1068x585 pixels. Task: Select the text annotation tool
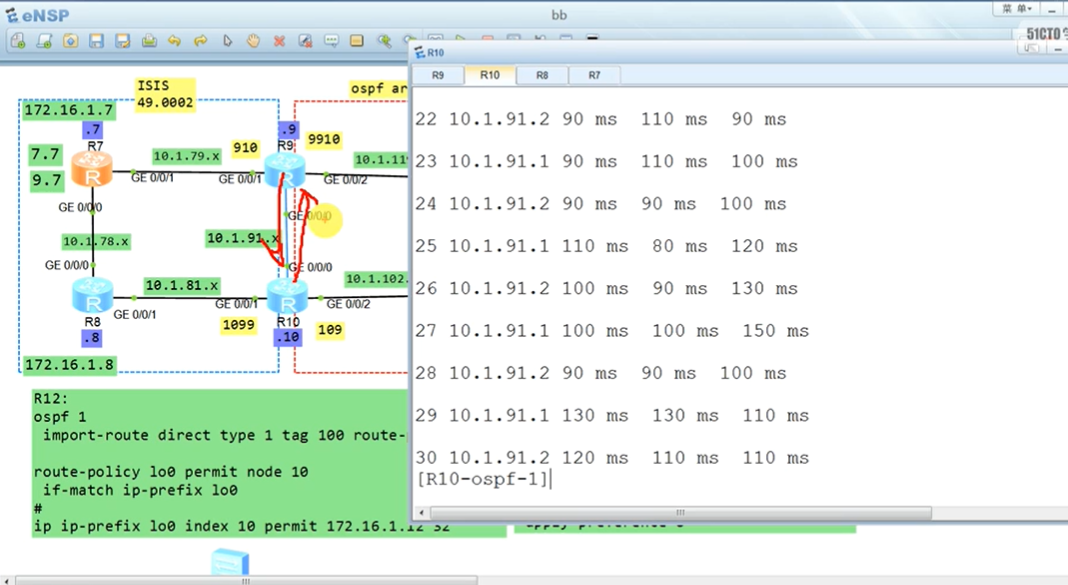click(x=331, y=41)
